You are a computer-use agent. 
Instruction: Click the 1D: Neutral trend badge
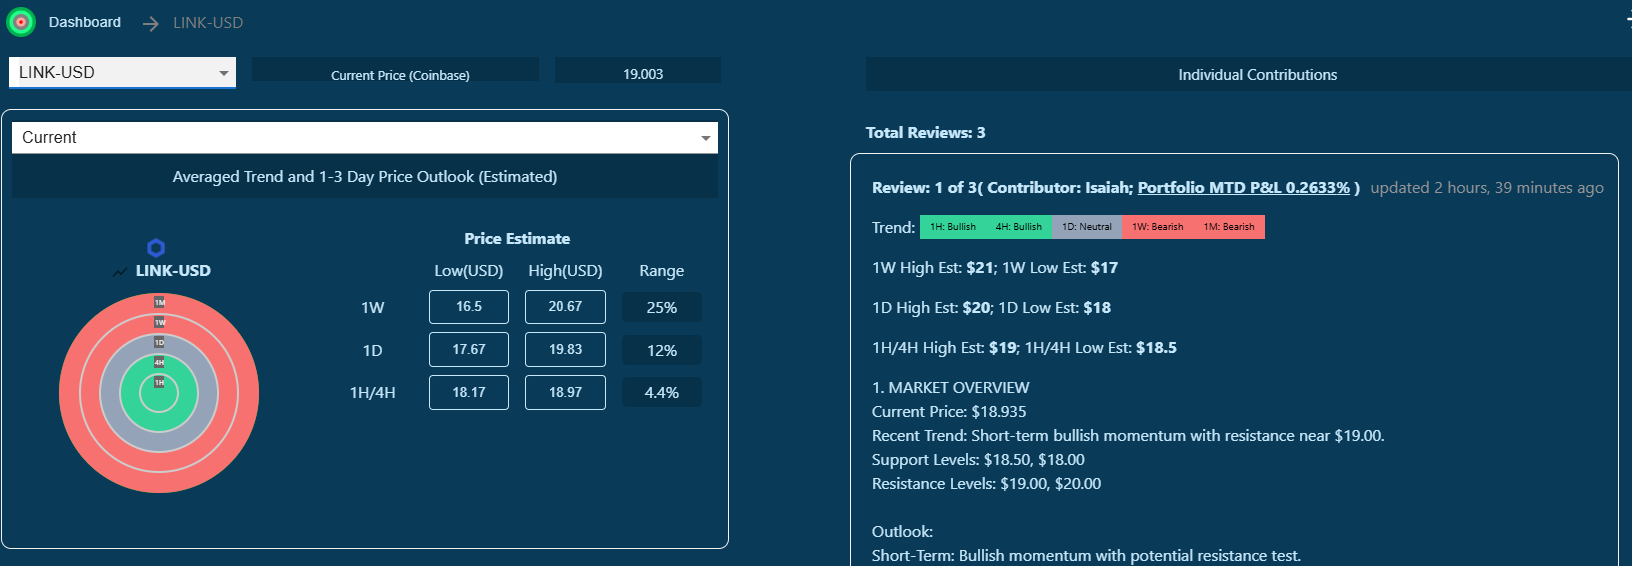point(1087,227)
